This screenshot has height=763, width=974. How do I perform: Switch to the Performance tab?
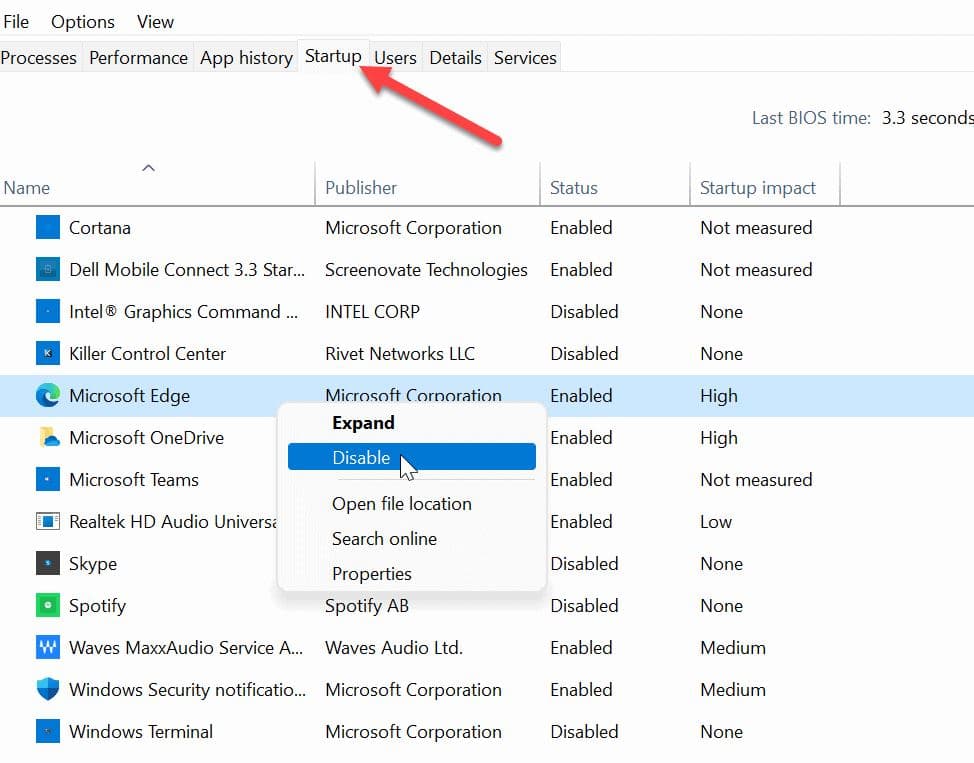pos(138,58)
